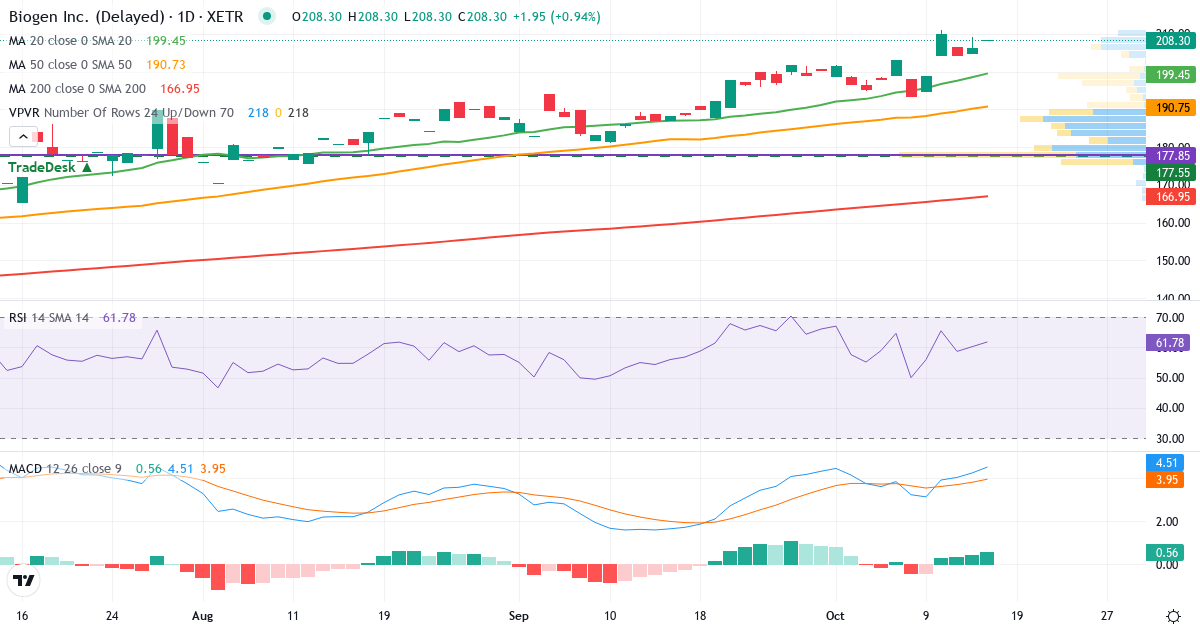Select the VPVR indicator legend

121,112
